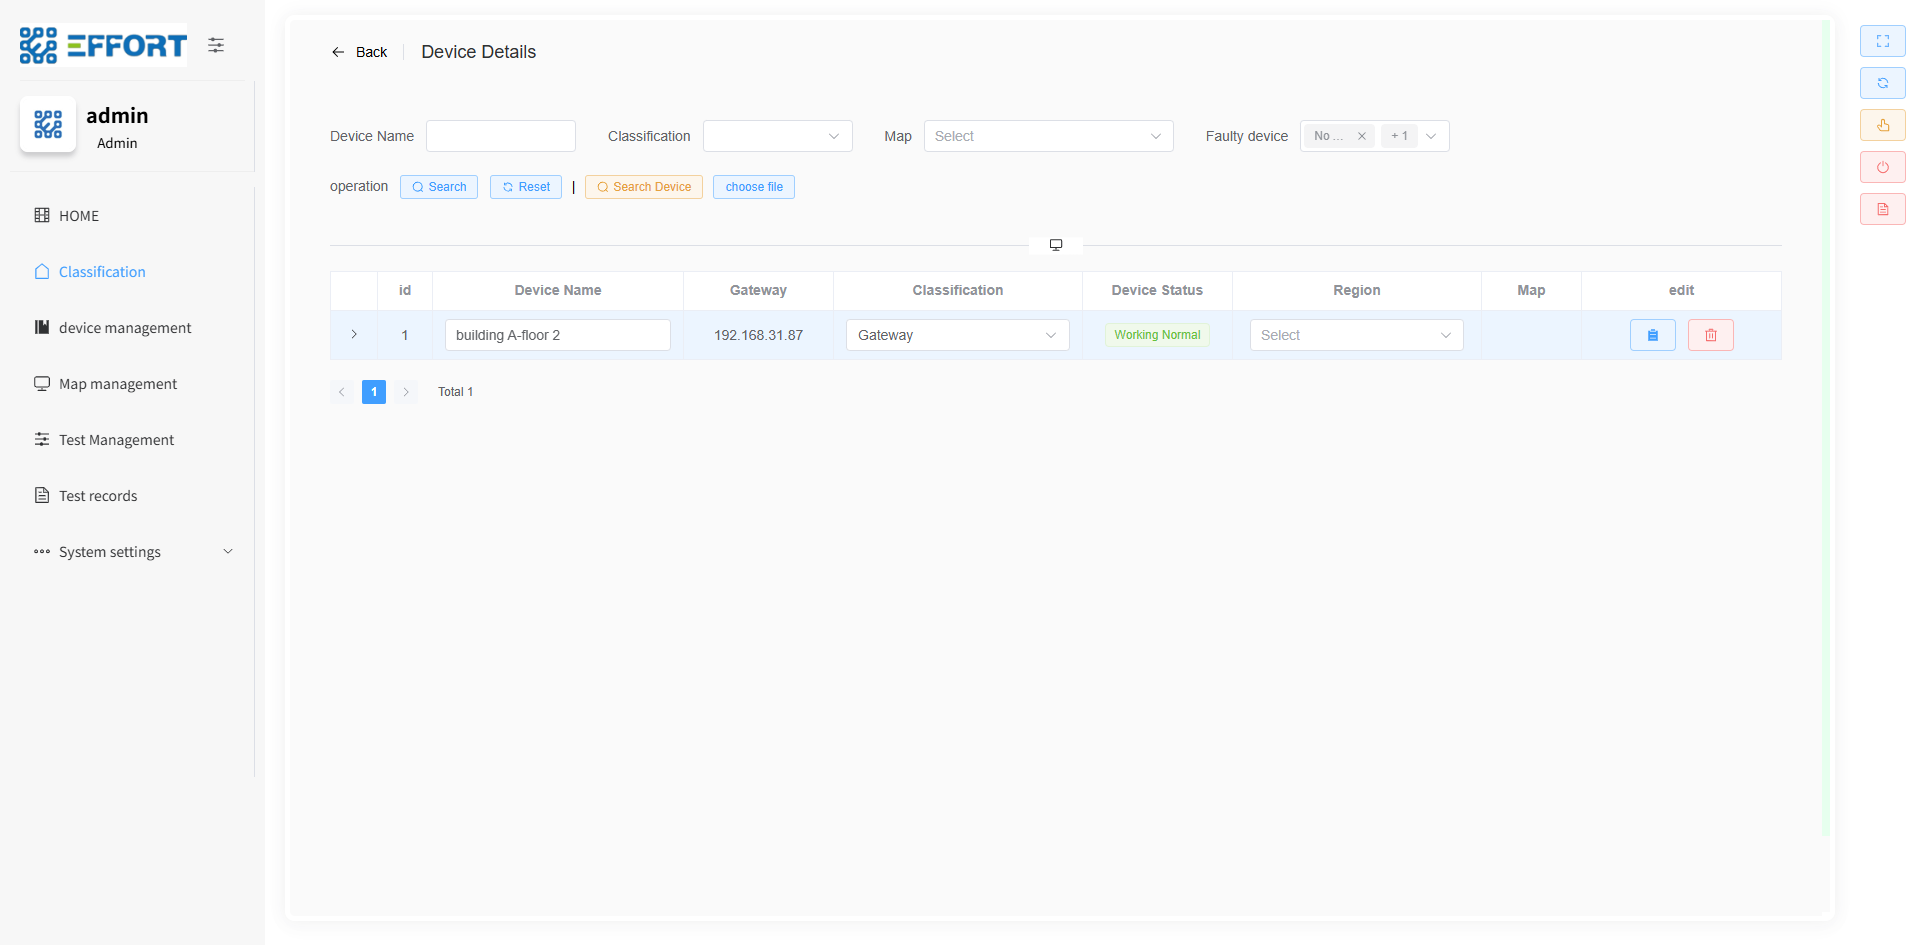Viewport: 1920px width, 945px height.
Task: Expand the building A-floor 2 row
Action: (x=354, y=335)
